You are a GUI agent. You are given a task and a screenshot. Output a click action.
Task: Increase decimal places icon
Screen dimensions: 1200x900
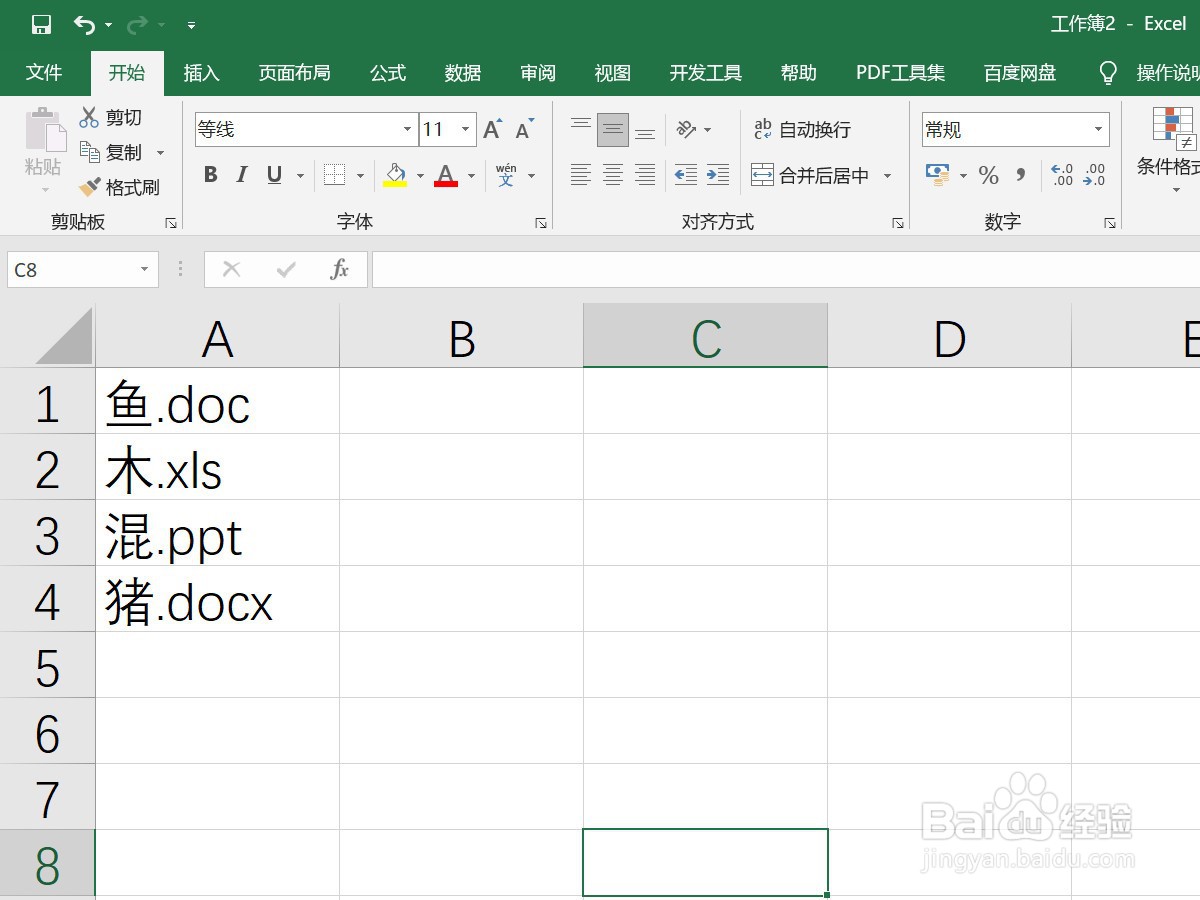tap(1061, 176)
